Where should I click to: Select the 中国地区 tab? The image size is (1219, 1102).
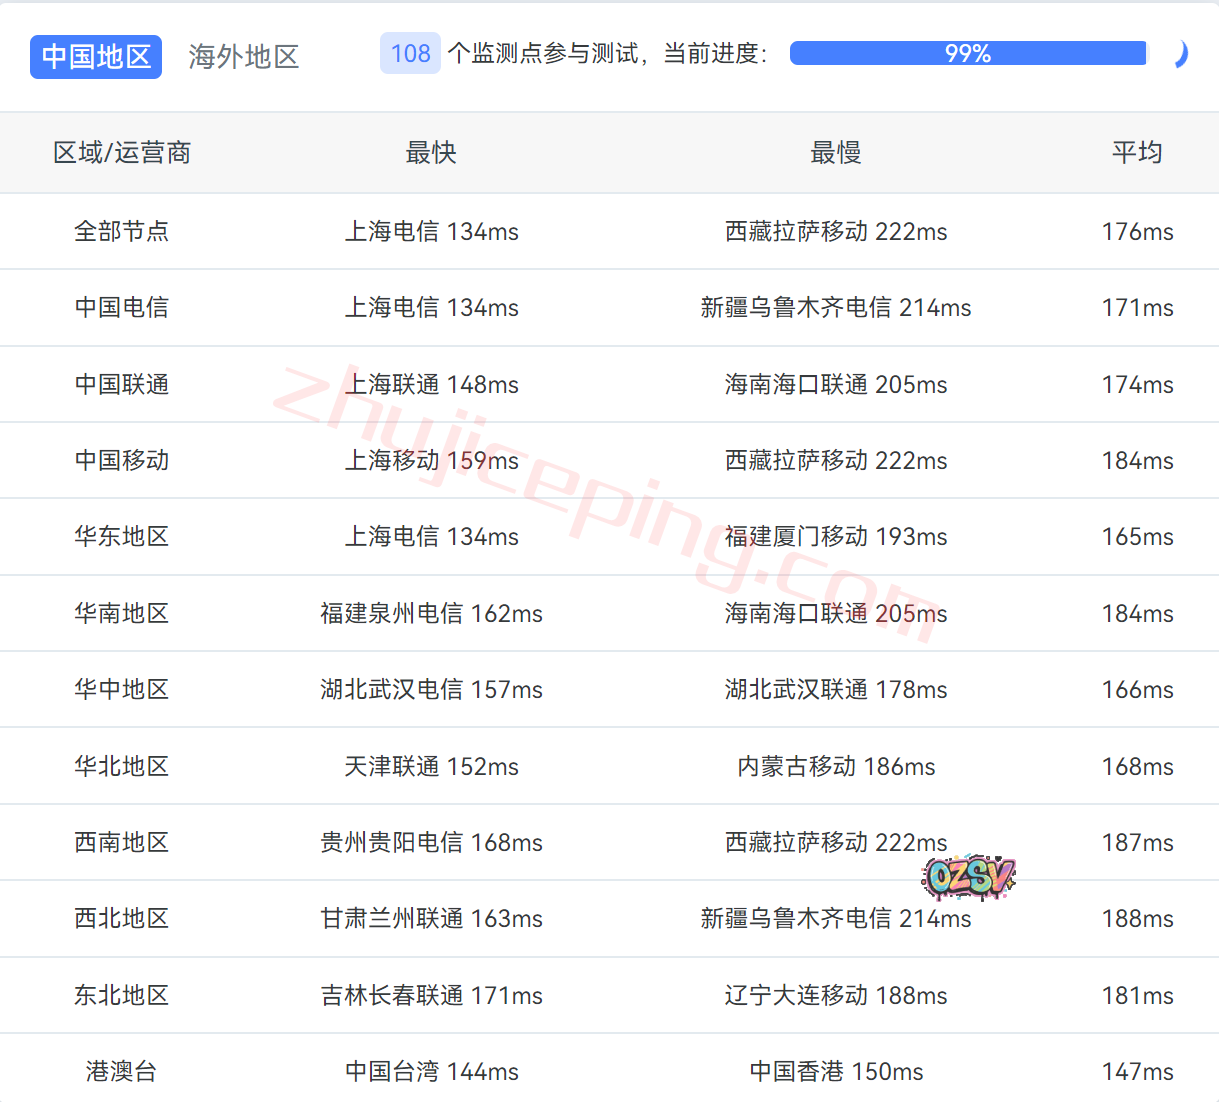click(96, 57)
